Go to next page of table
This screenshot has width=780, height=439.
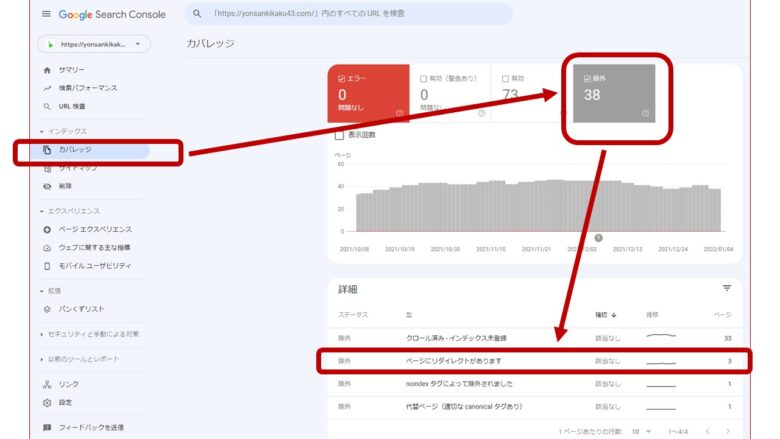click(728, 432)
